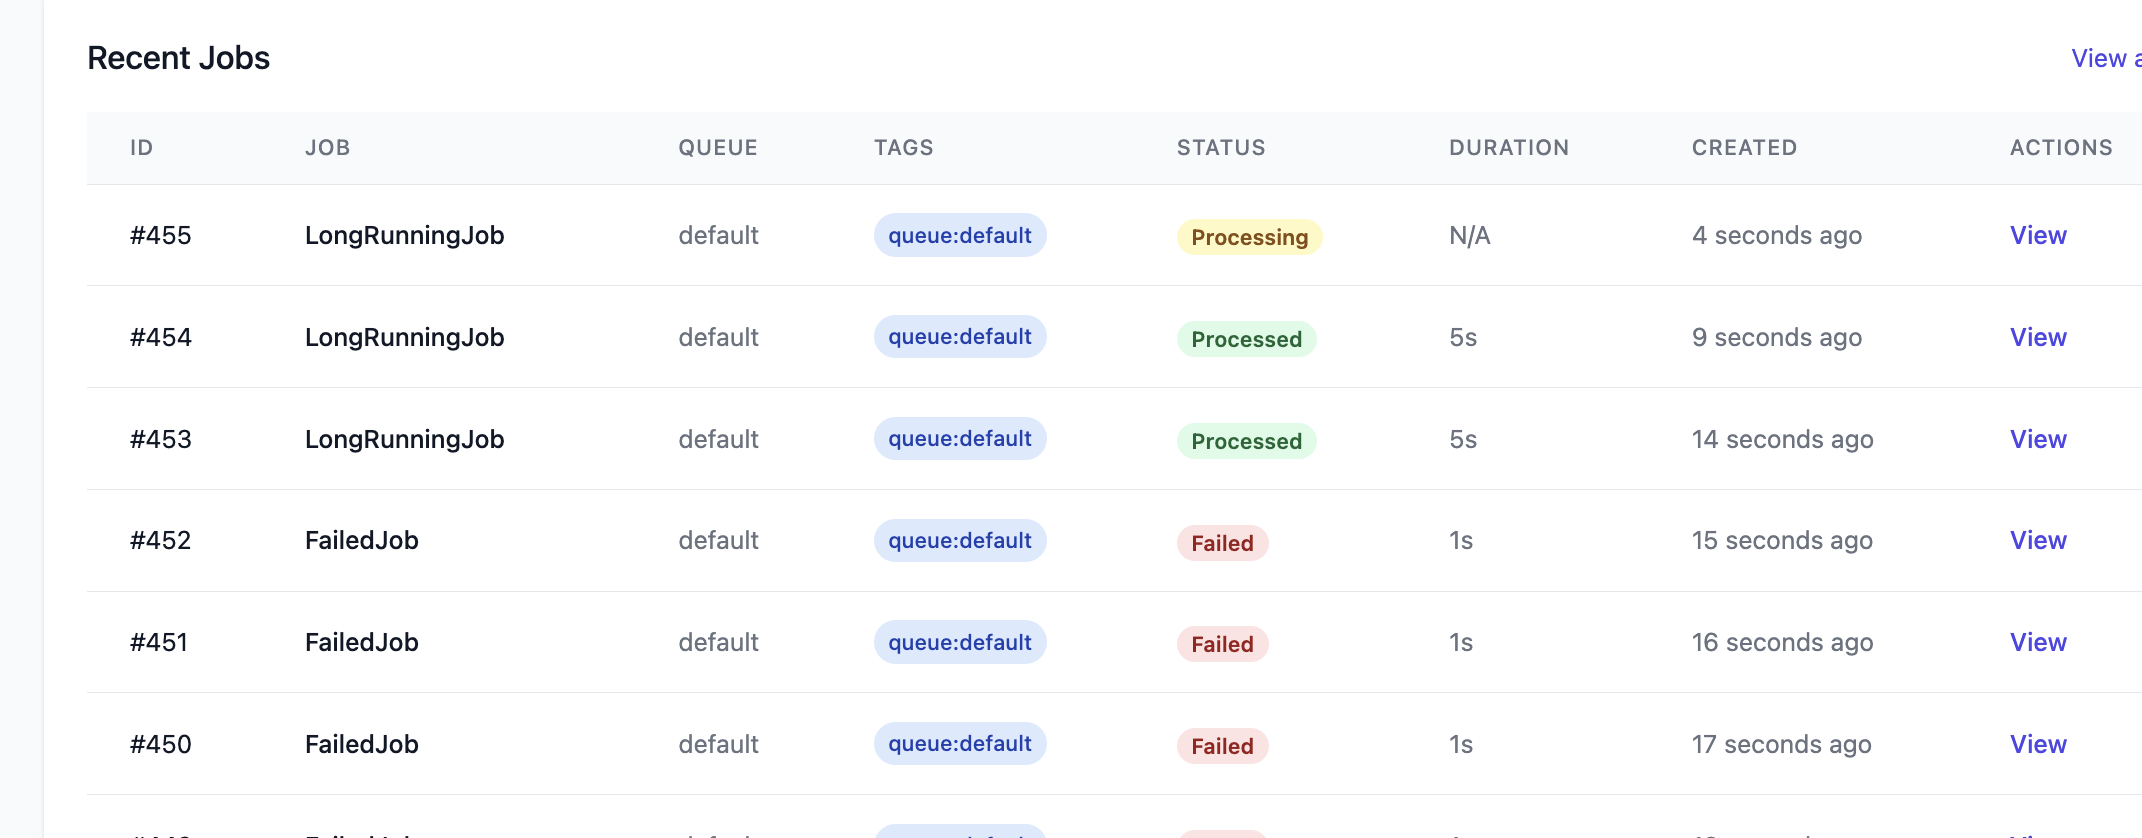The image size is (2142, 838).
Task: Click the LongRunningJob name in row #455
Action: (404, 235)
